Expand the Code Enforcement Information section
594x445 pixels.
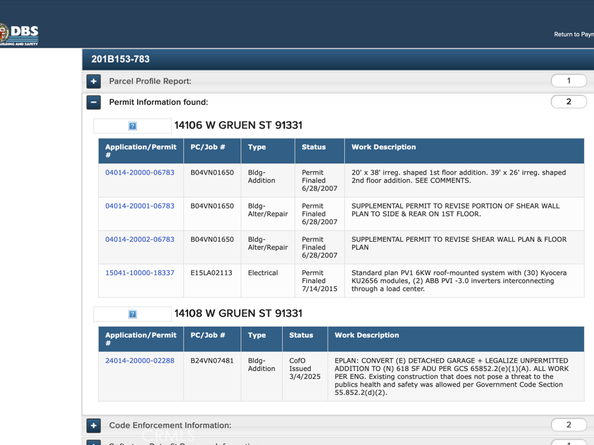pos(94,425)
